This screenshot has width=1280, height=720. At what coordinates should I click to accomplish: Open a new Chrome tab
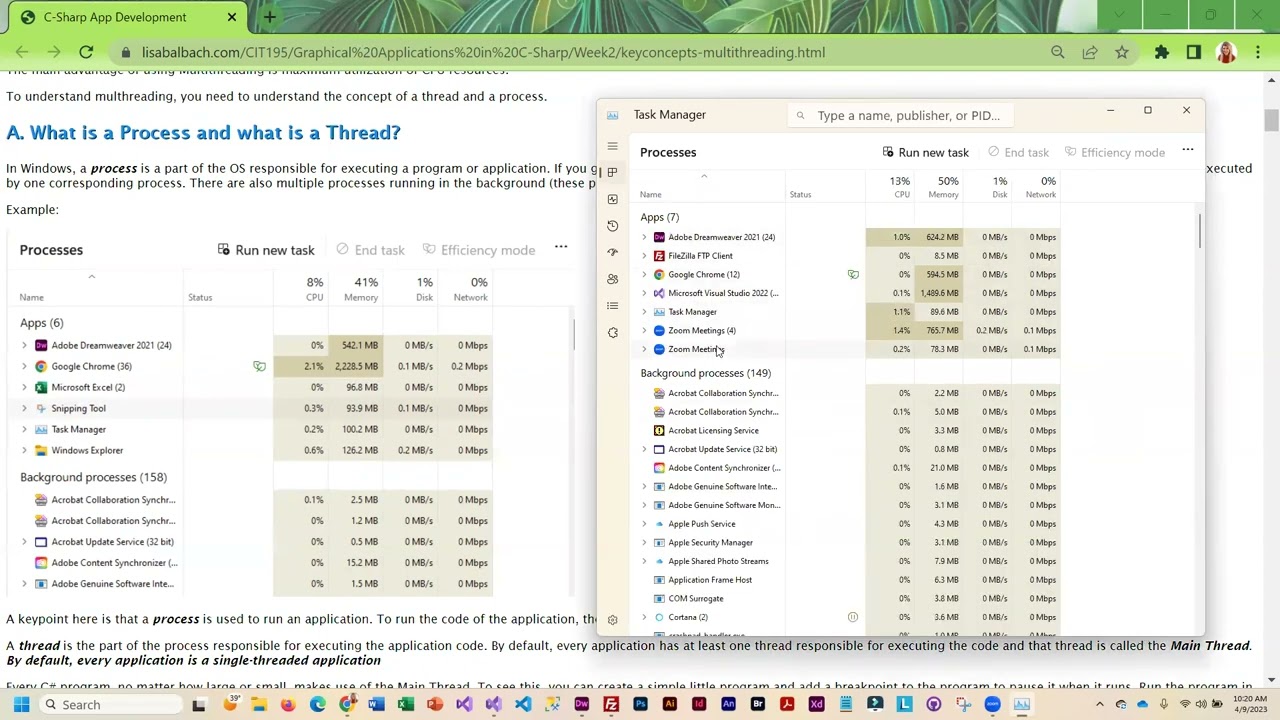tap(269, 17)
